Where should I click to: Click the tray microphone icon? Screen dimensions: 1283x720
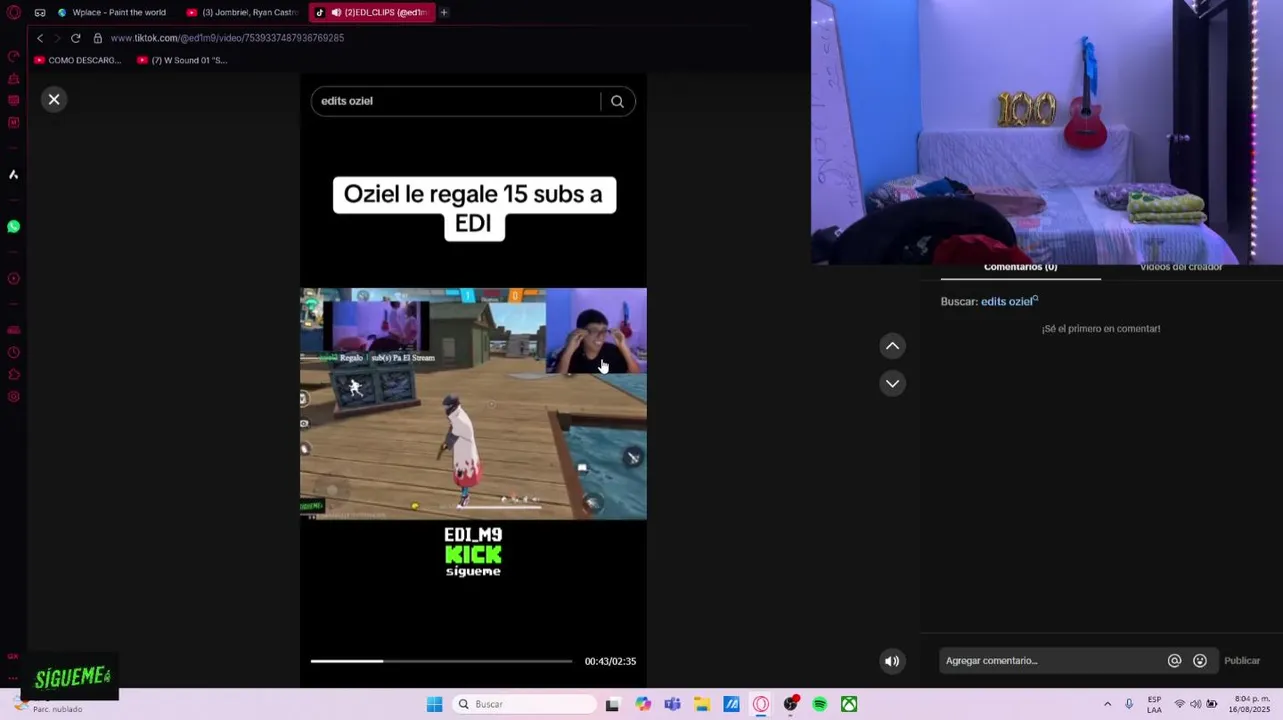click(x=1129, y=704)
